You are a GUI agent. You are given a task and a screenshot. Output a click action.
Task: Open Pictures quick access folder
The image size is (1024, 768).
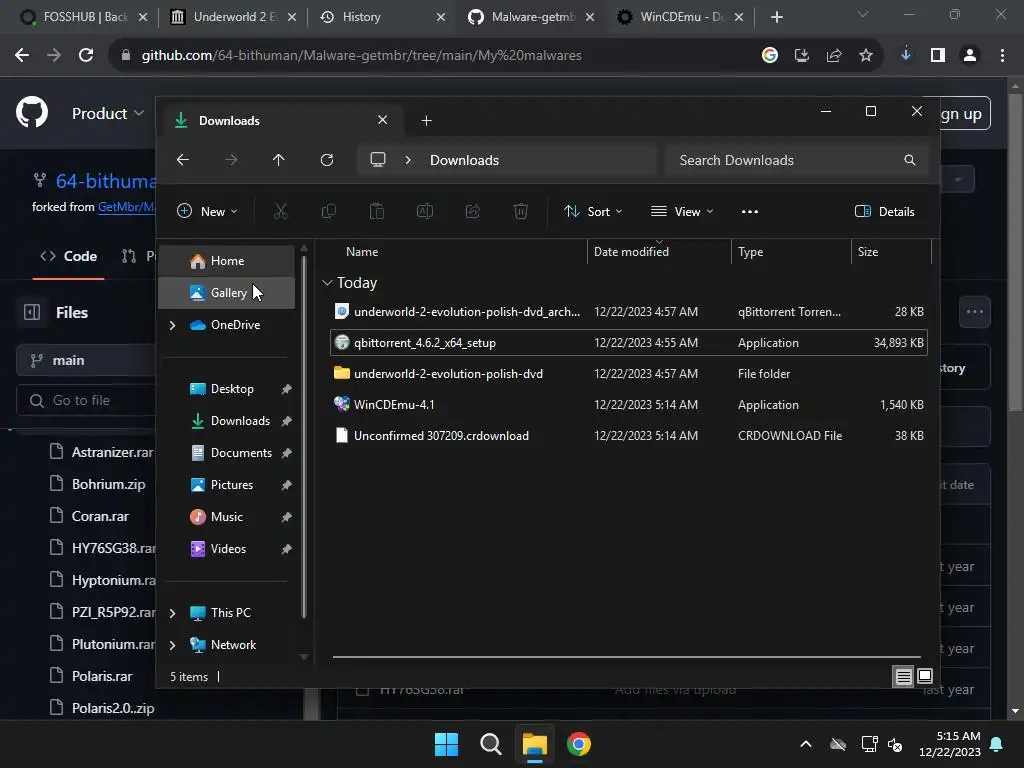click(x=231, y=485)
